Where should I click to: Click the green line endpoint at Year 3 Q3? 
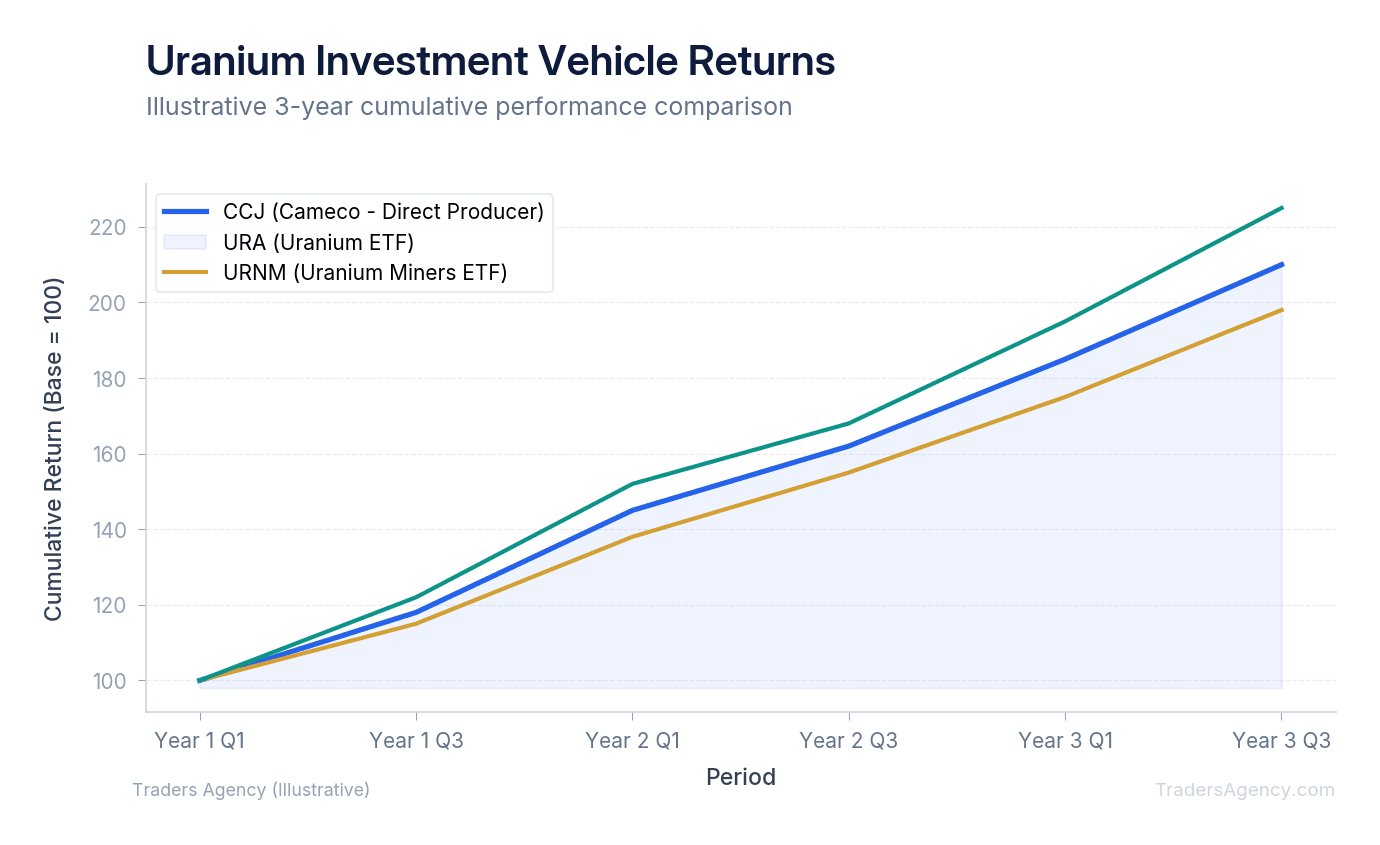(x=1281, y=208)
